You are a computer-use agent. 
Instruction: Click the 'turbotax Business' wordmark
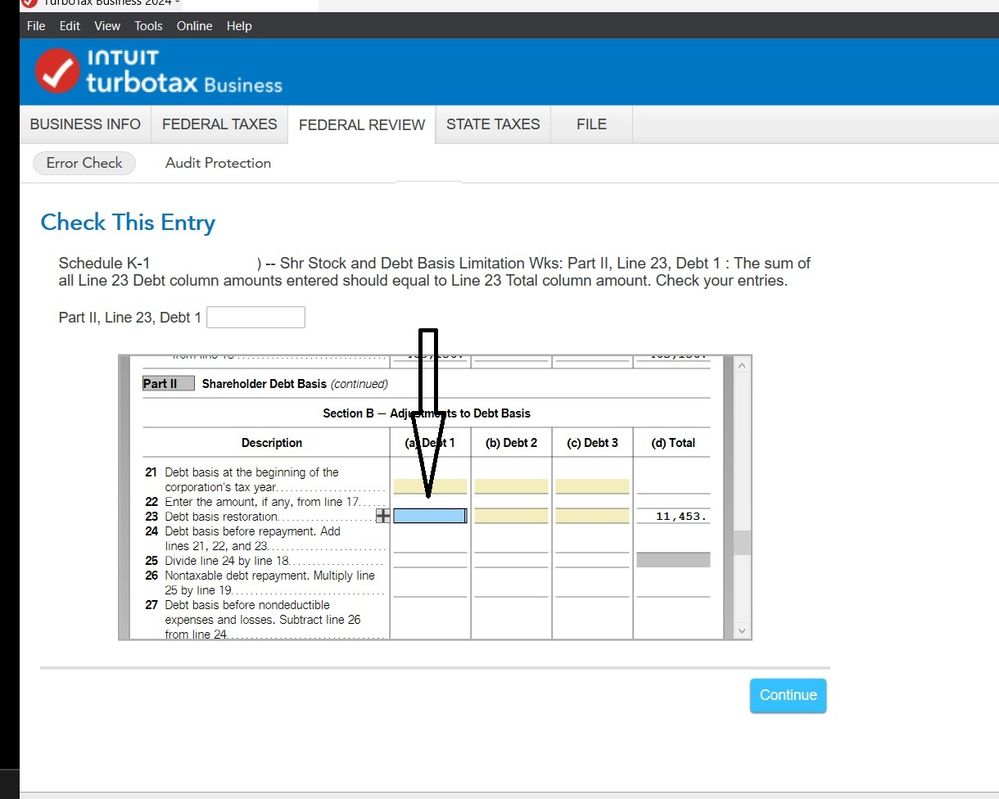click(x=184, y=83)
